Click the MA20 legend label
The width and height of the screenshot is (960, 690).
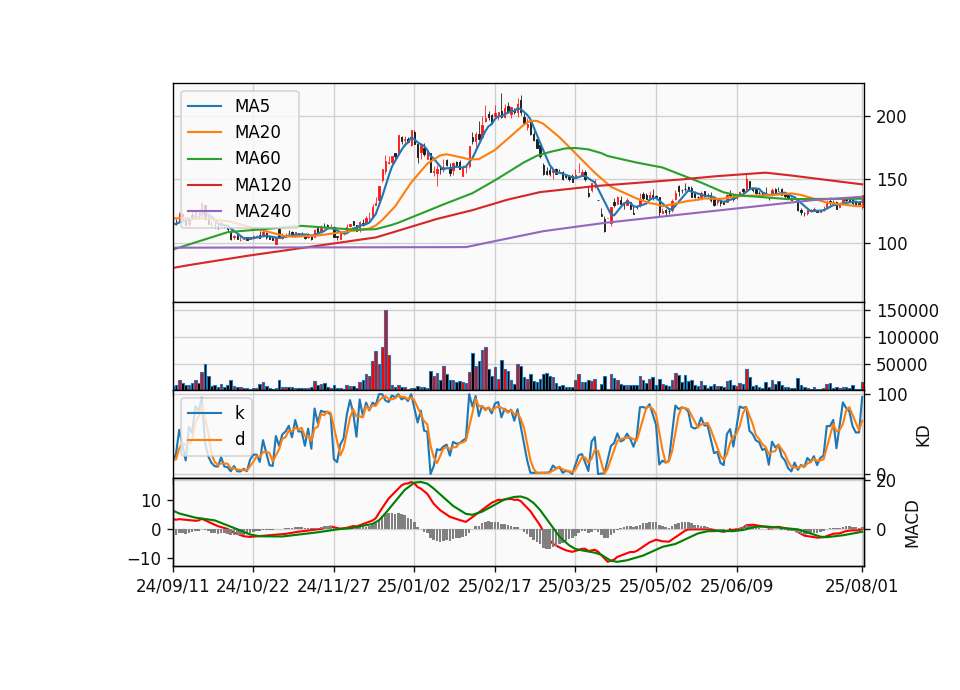257,132
